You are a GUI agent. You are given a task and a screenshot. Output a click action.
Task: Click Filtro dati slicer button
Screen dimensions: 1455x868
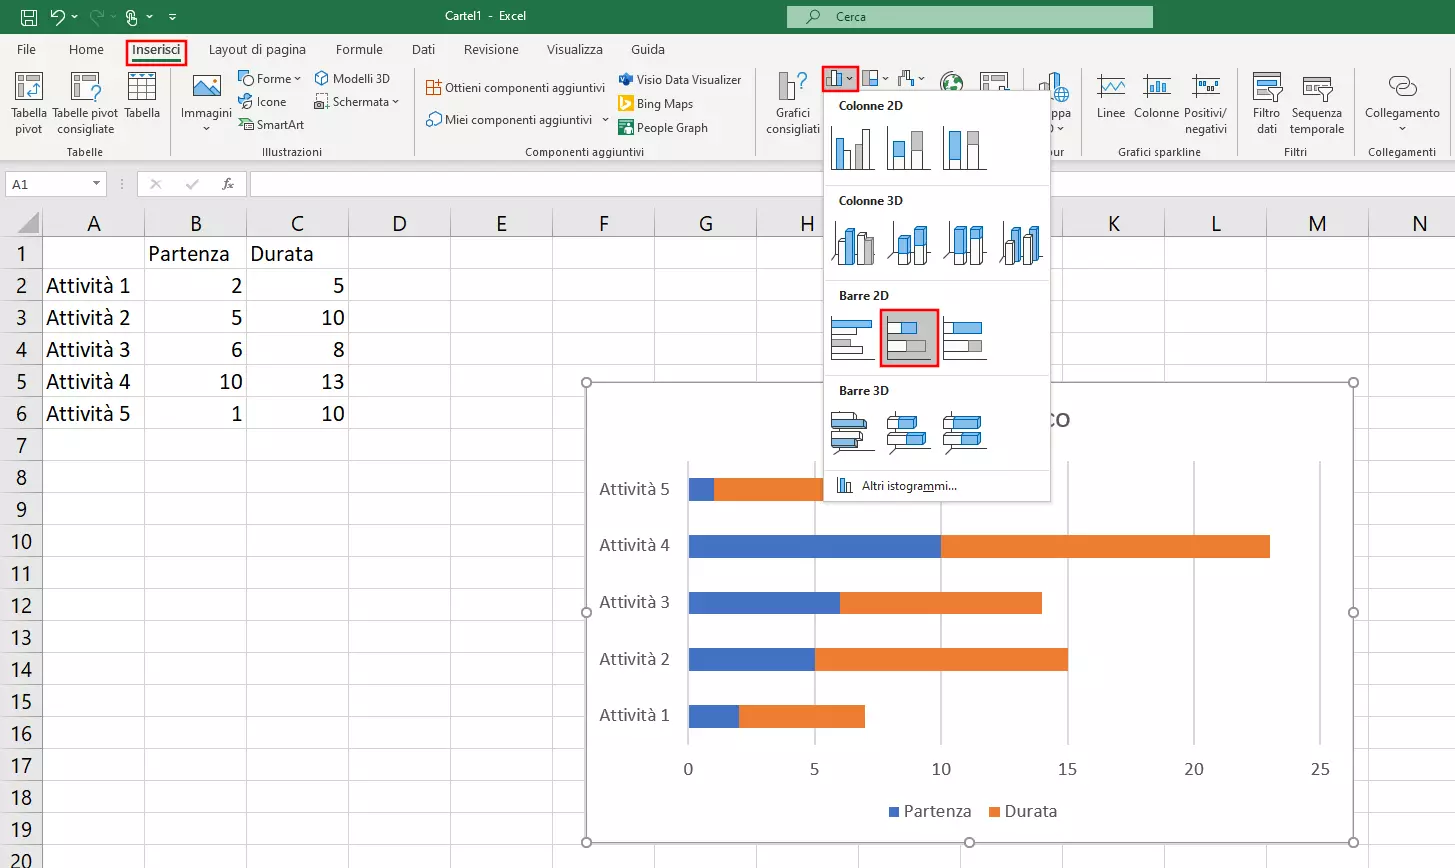click(x=1267, y=103)
